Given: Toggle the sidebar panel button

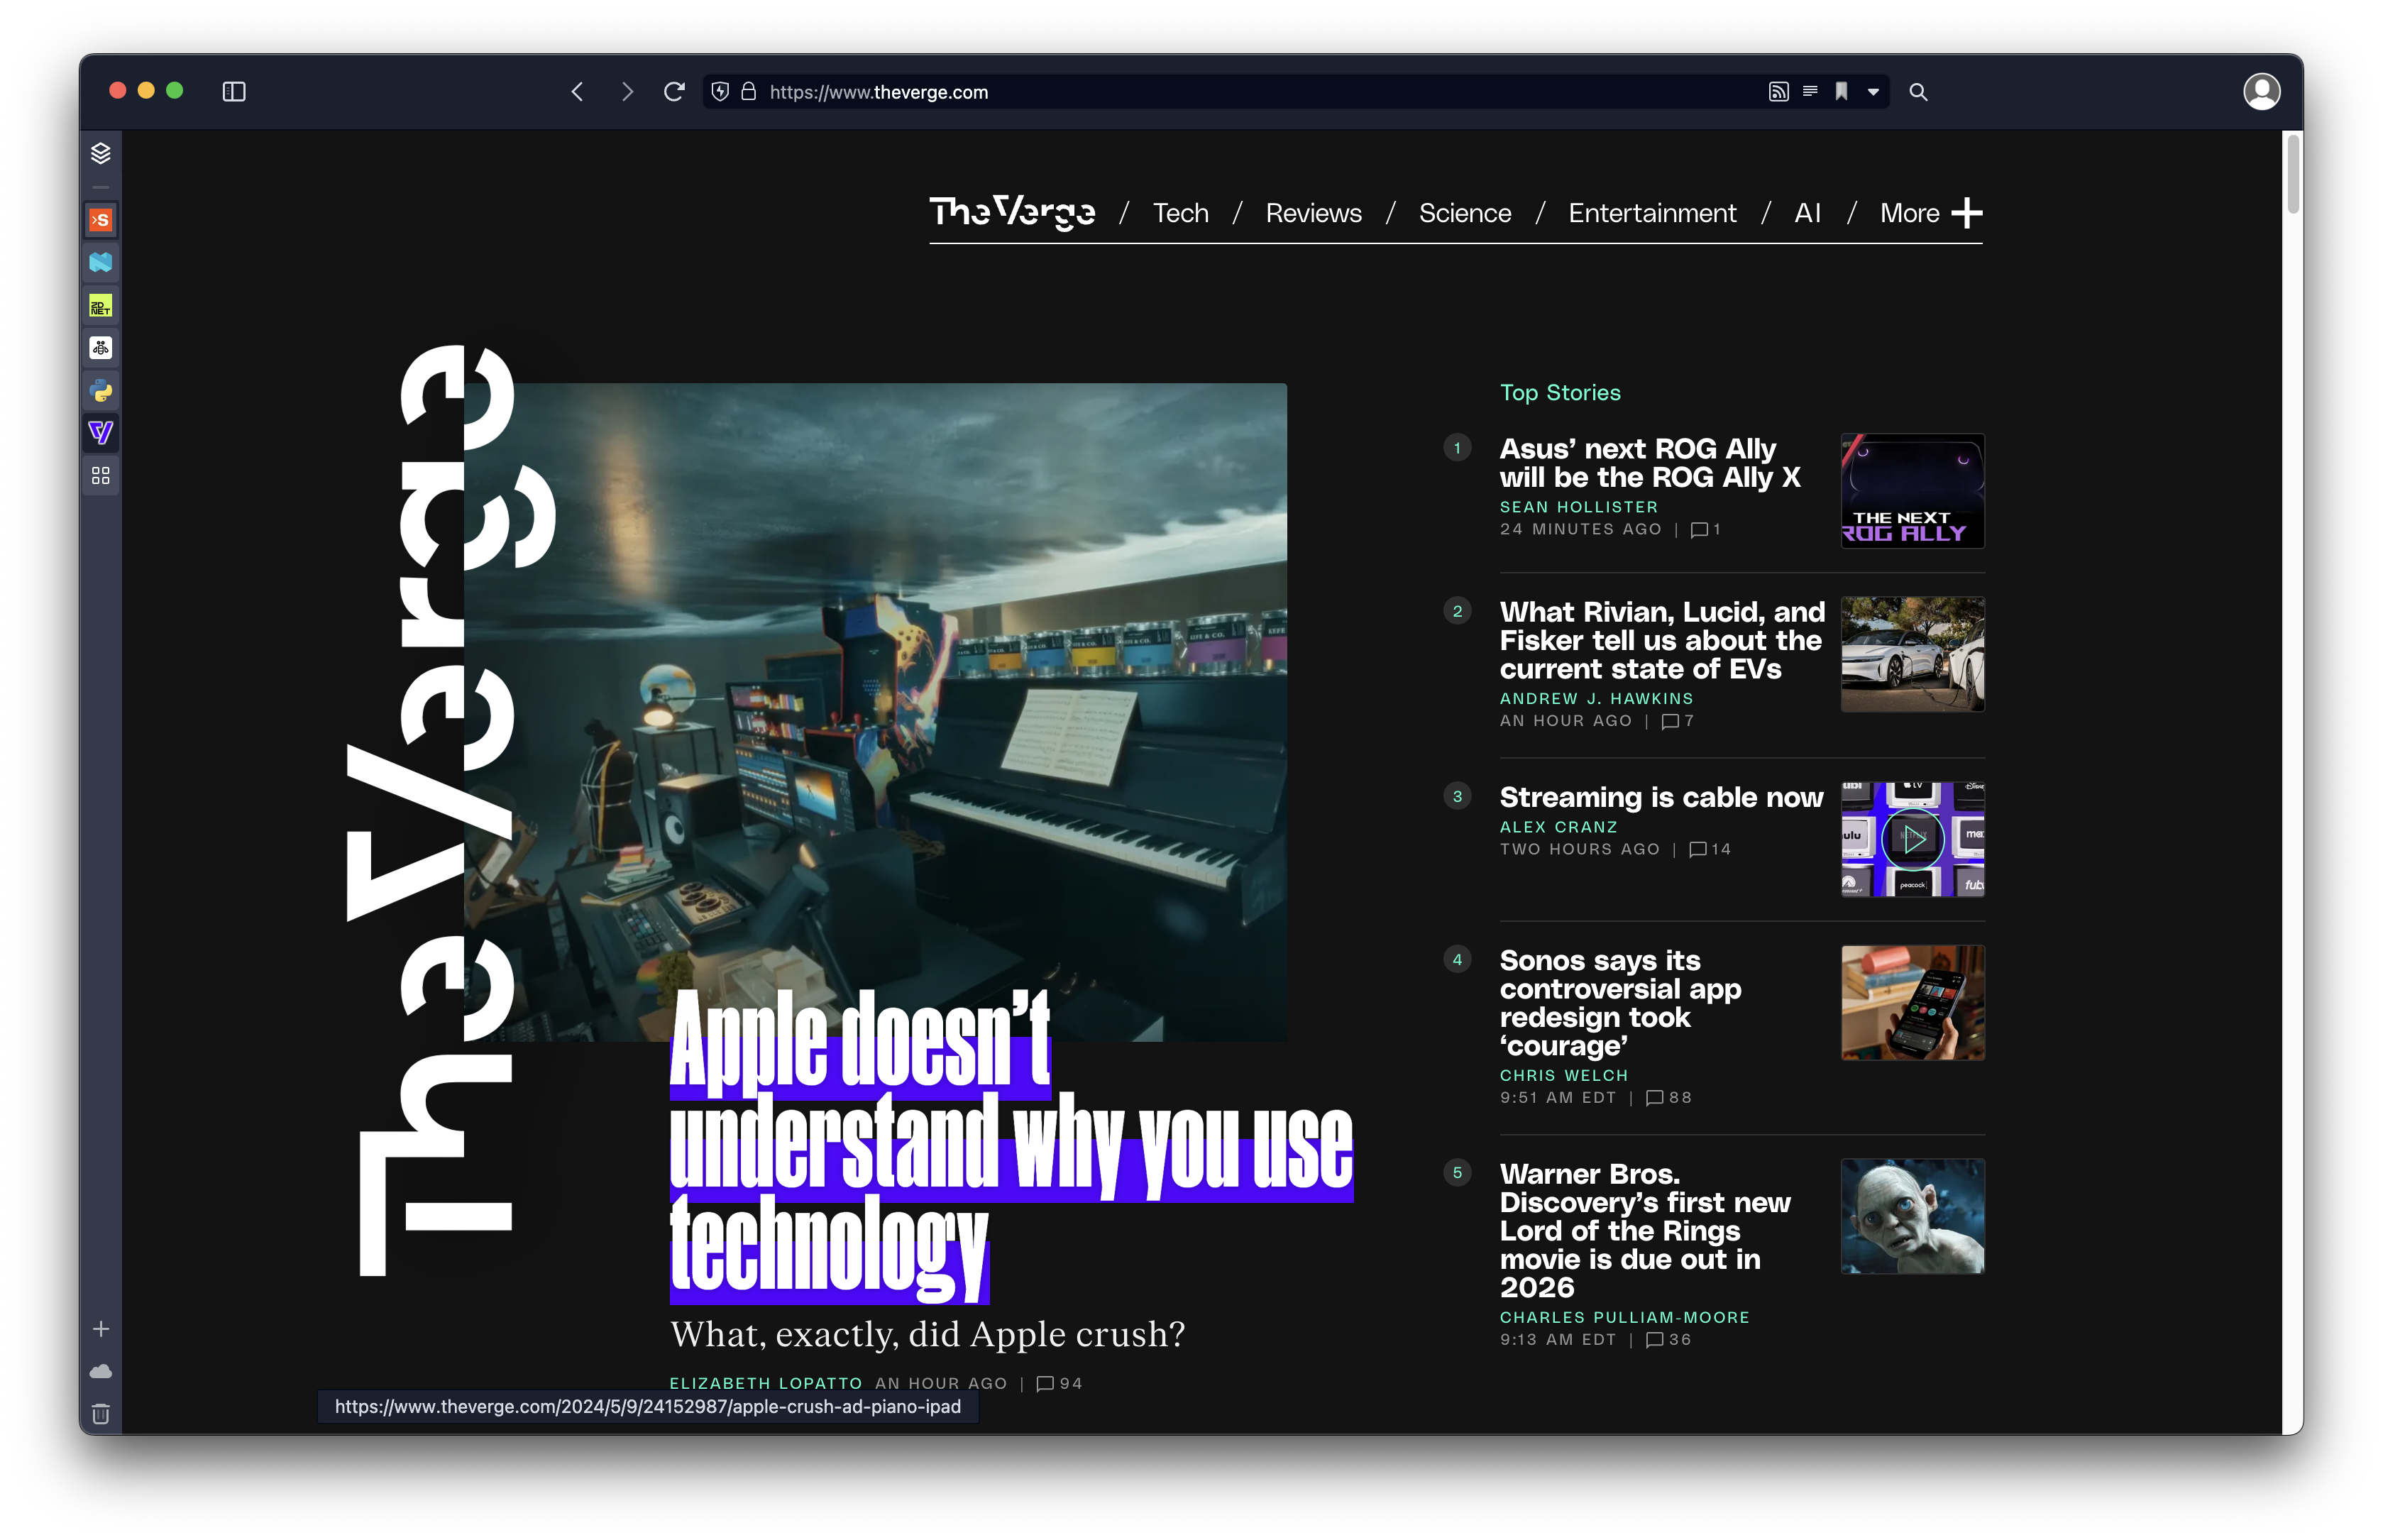Looking at the screenshot, I should click(x=234, y=92).
